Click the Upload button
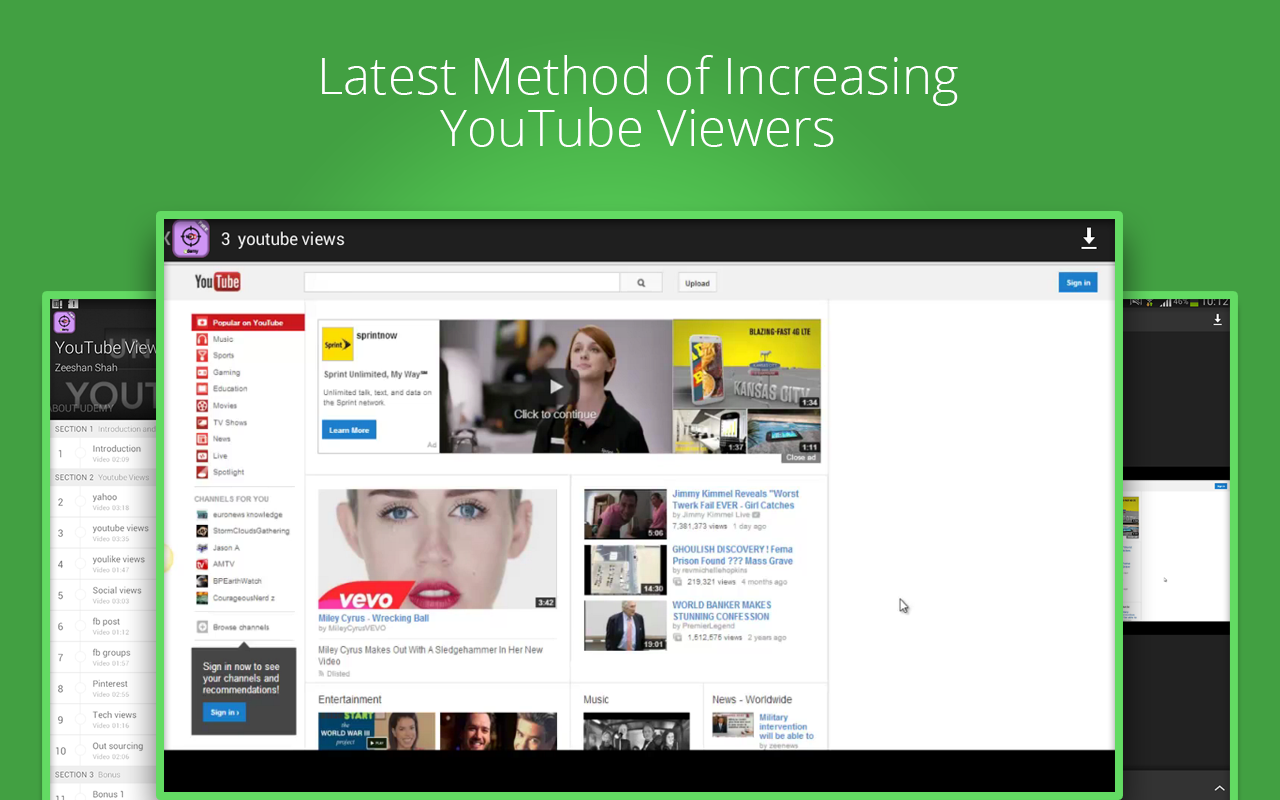Image resolution: width=1280 pixels, height=800 pixels. [x=697, y=283]
